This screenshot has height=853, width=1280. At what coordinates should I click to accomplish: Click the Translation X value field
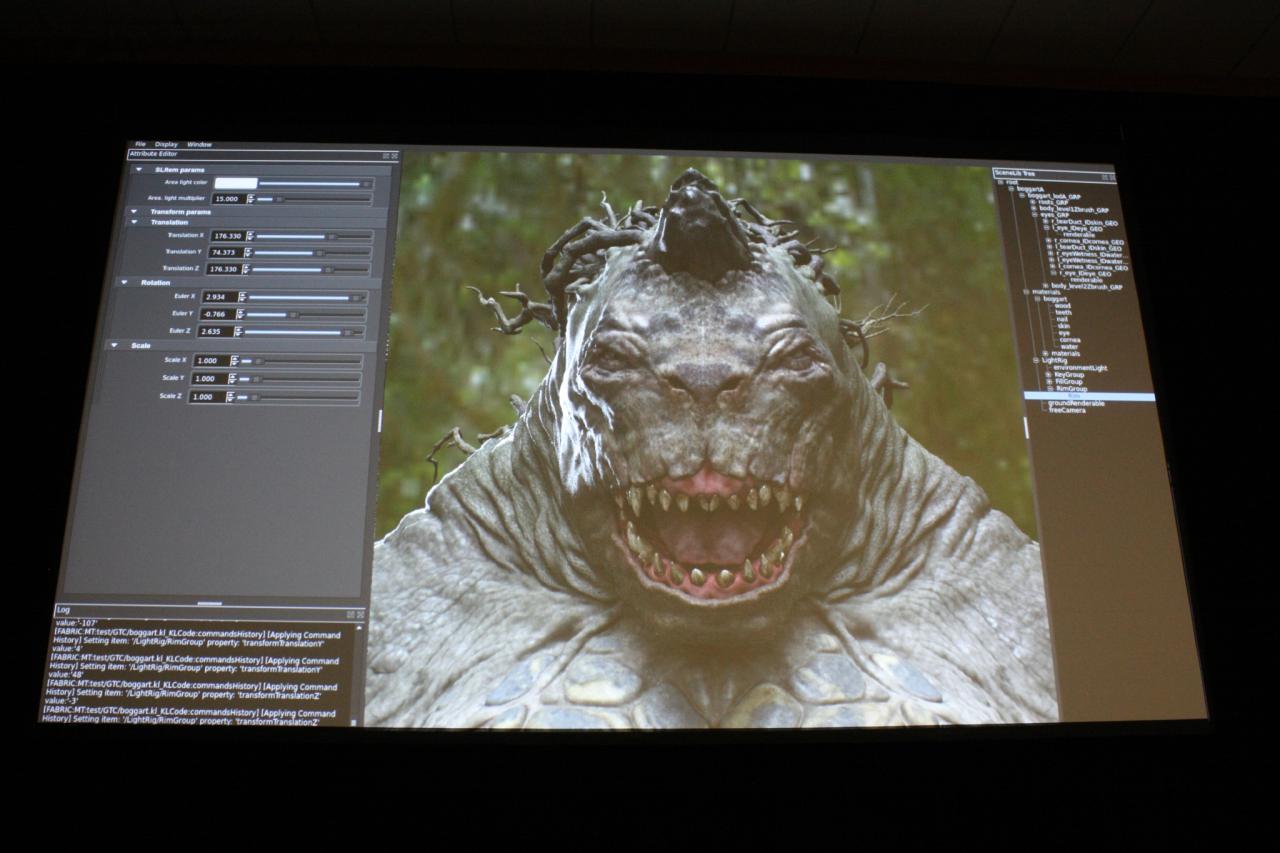(x=229, y=236)
